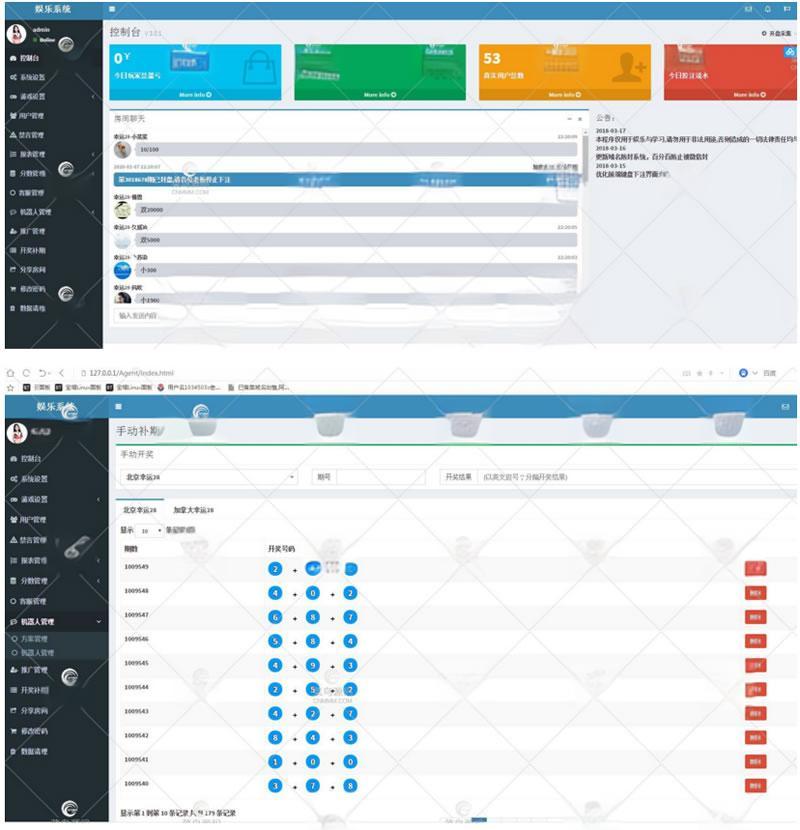Collapse the 机器人管理 sidebar submenu in lower panel
800x830 pixels.
(x=97, y=621)
